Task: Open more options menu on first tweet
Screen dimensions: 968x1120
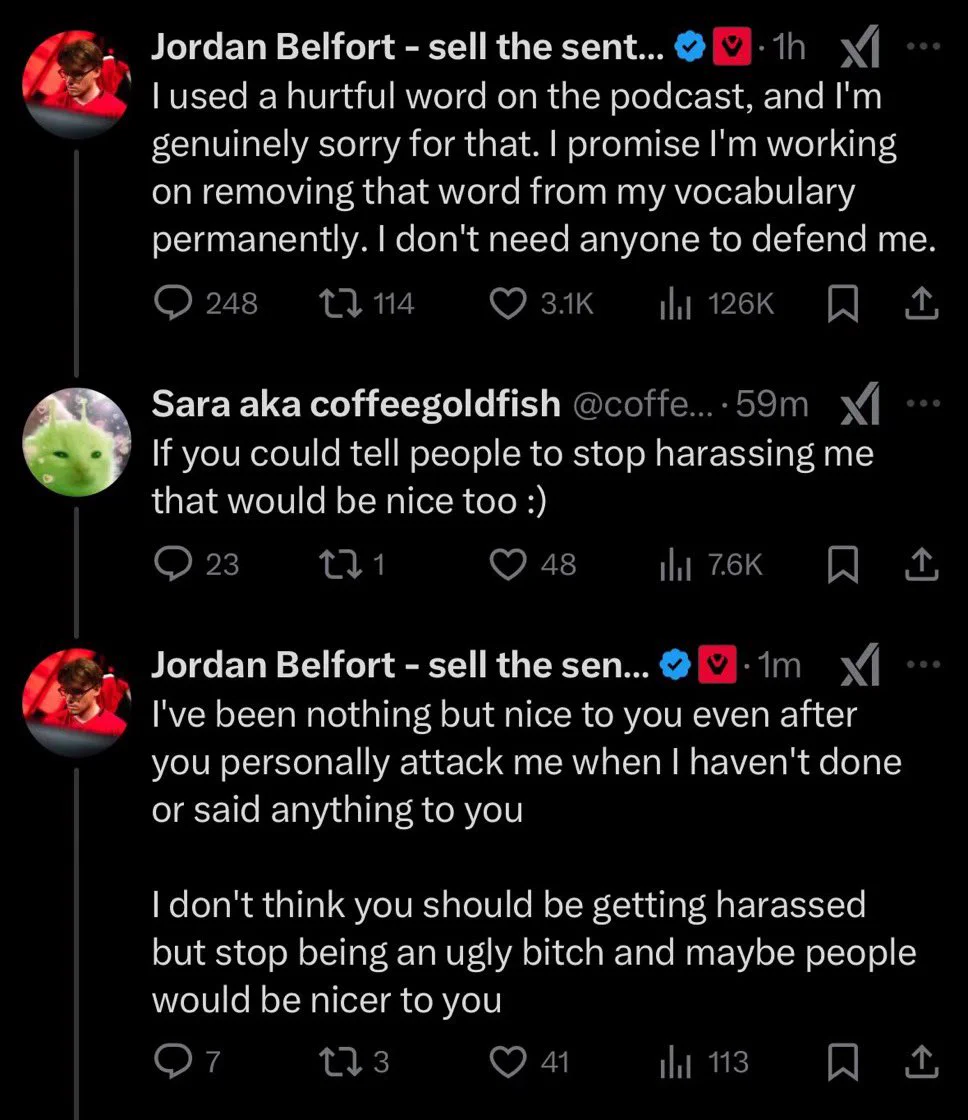Action: [x=924, y=46]
